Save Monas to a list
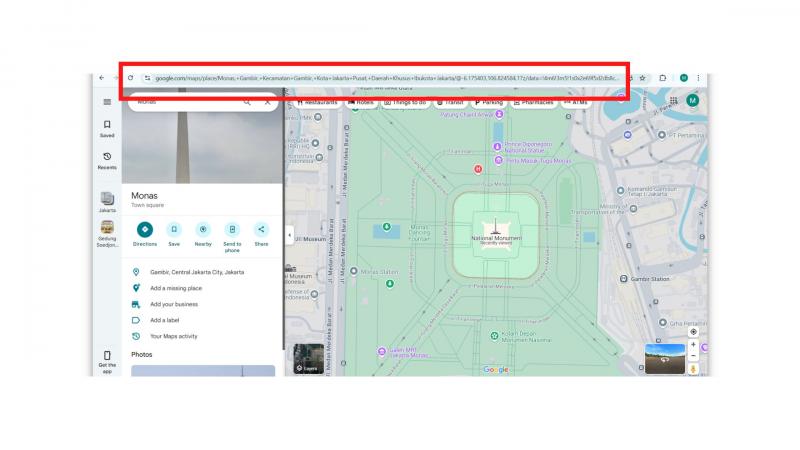 [x=174, y=230]
